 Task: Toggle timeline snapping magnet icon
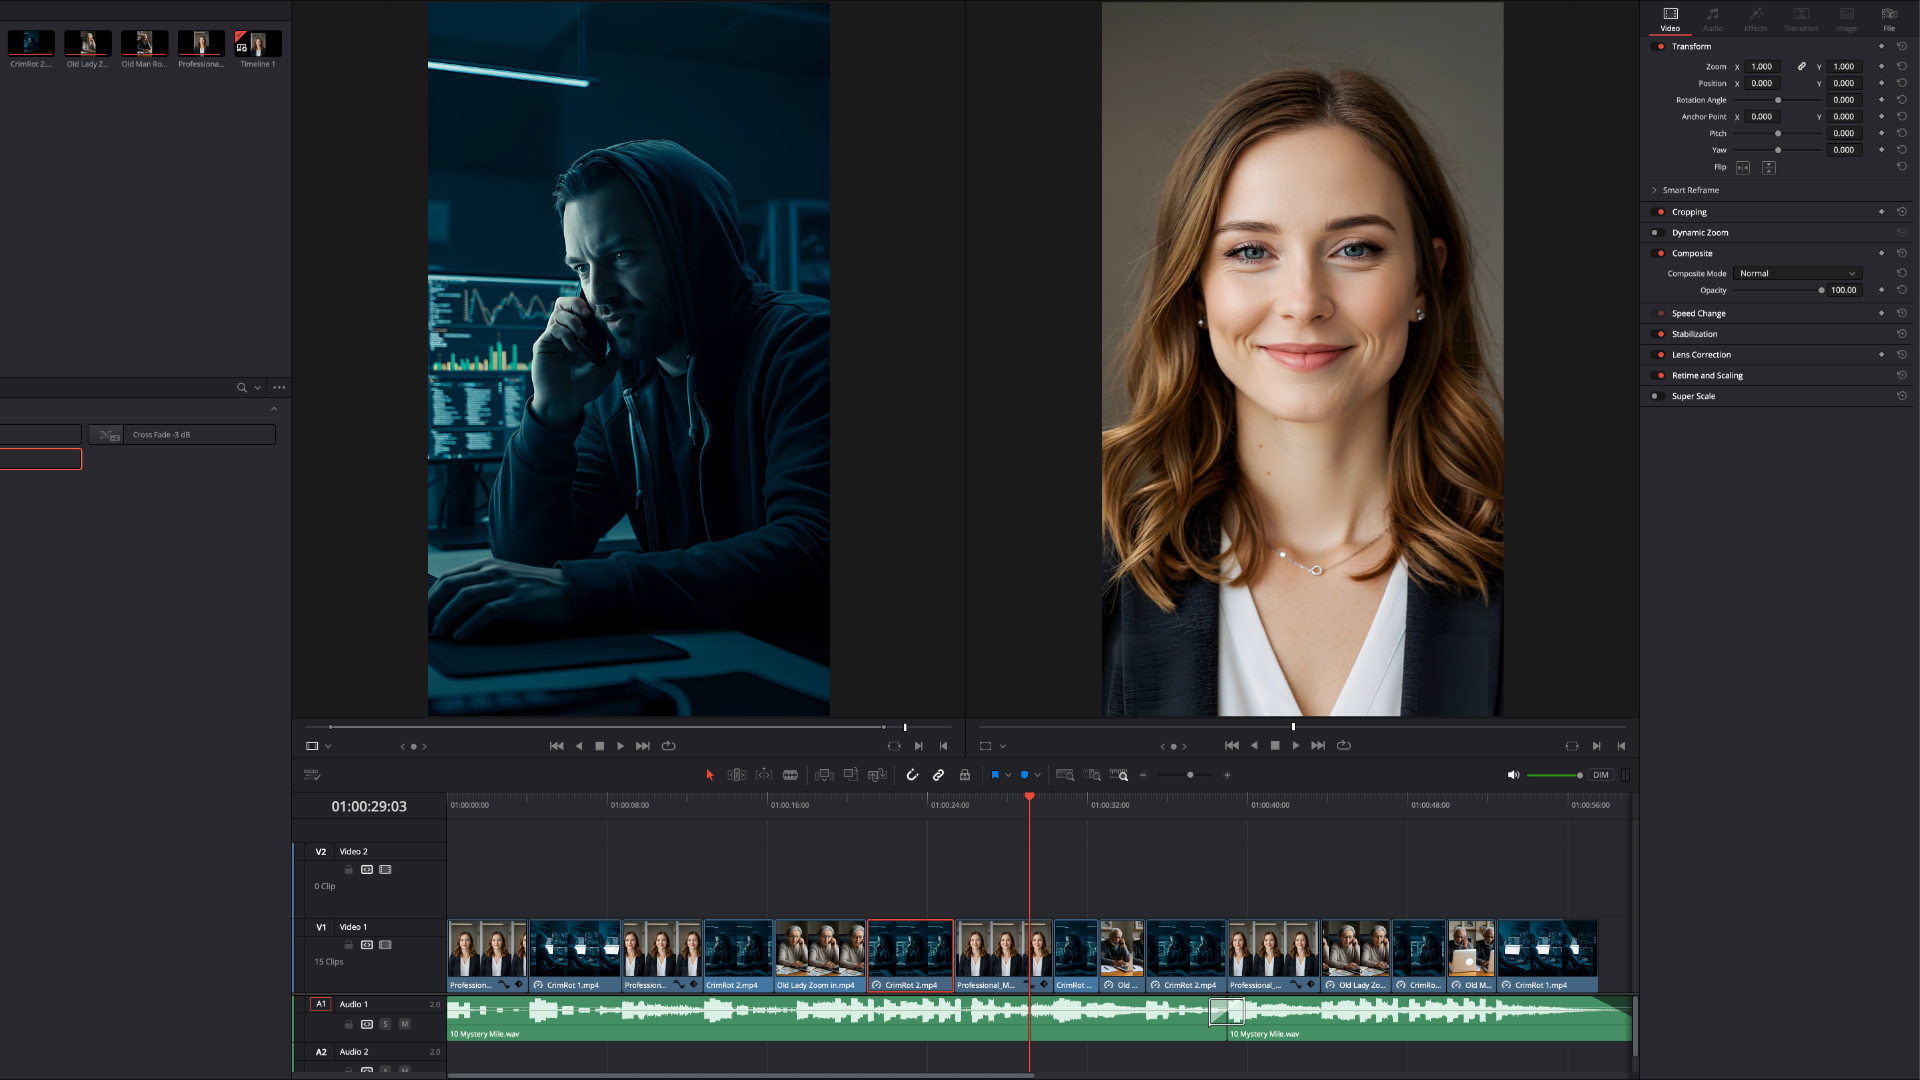[x=912, y=775]
